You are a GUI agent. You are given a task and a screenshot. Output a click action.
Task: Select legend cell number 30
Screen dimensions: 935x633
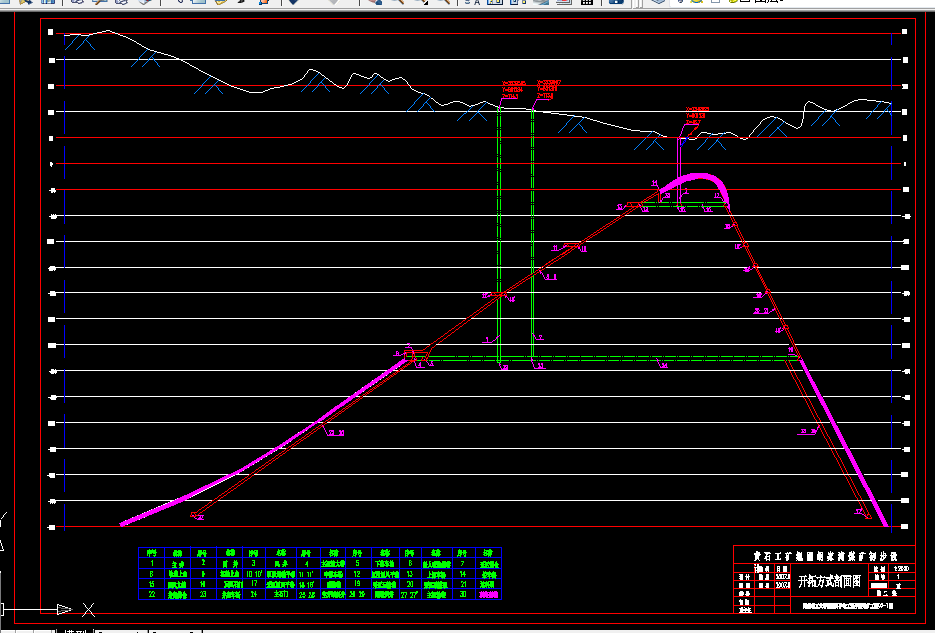click(x=463, y=594)
